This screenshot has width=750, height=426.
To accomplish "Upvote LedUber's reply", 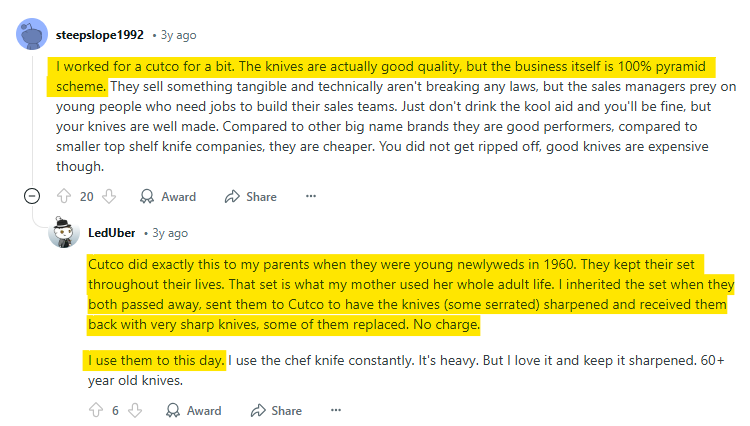I will pos(97,410).
